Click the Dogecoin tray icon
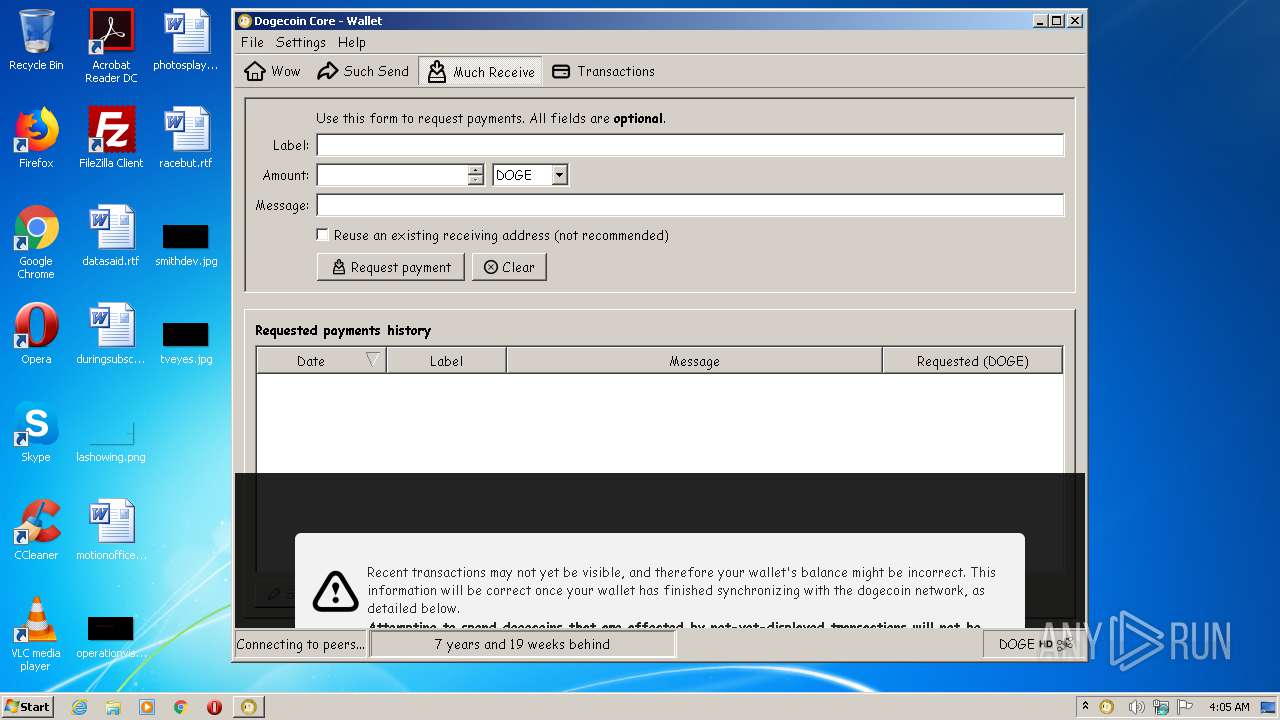 pyautogui.click(x=1107, y=707)
